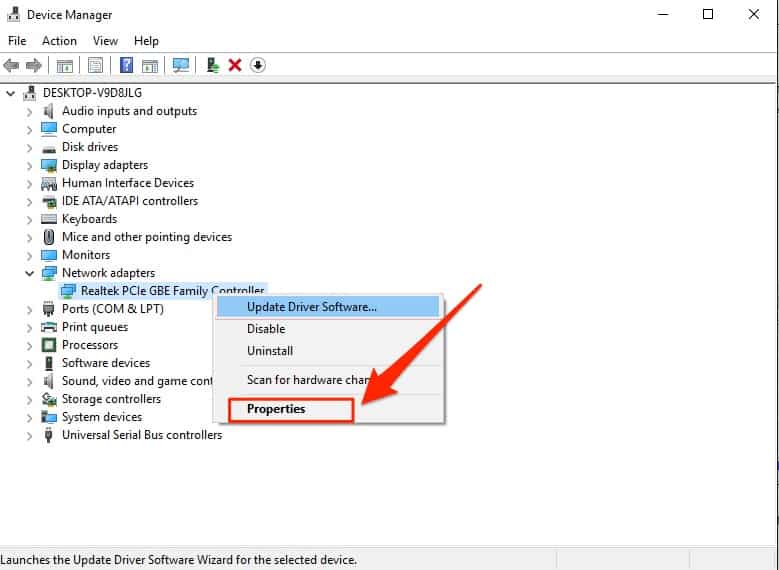Click the Storage controllers icon

49,399
